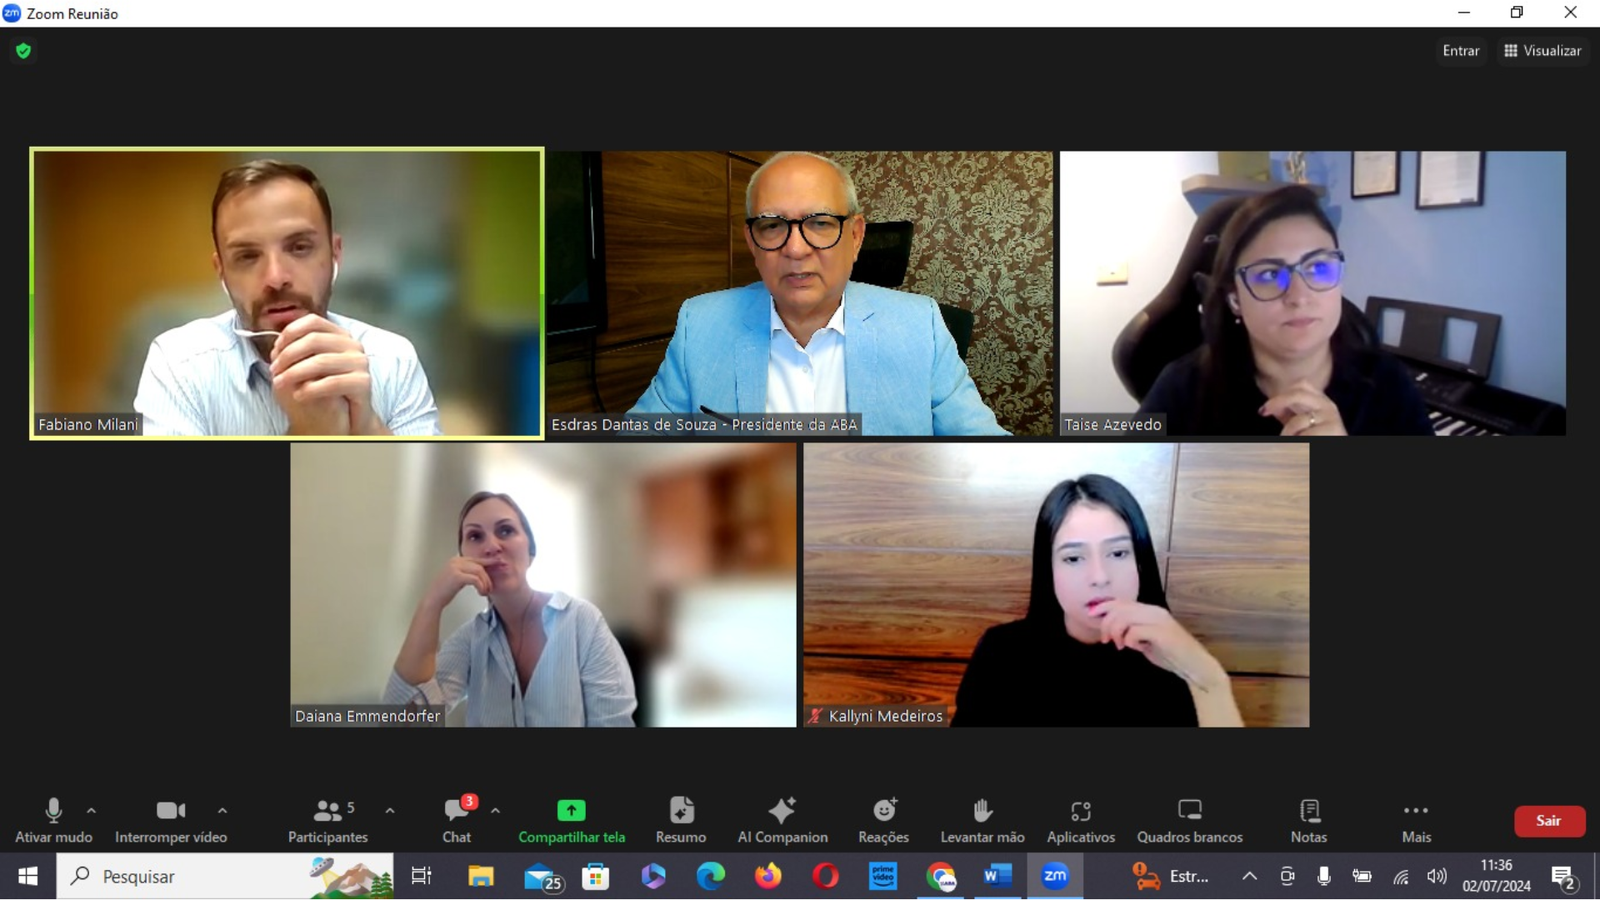Open the Visualizar layout menu
This screenshot has height=900, width=1600.
(1542, 51)
